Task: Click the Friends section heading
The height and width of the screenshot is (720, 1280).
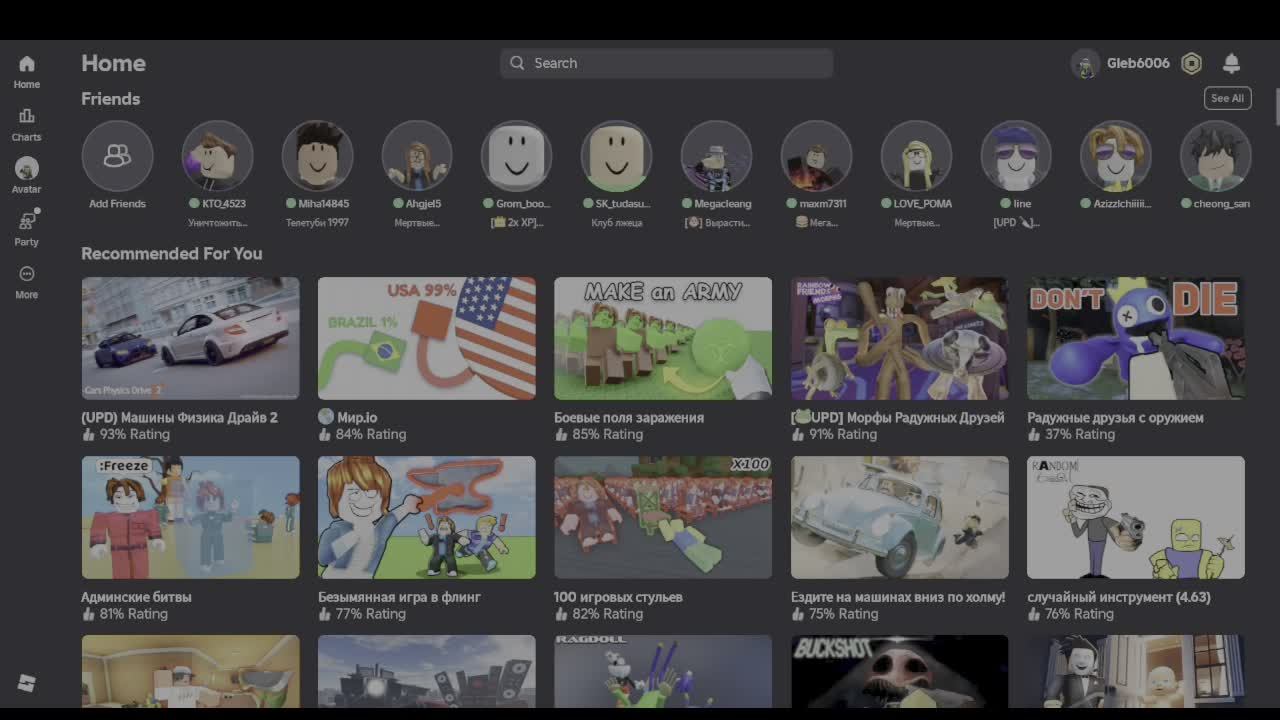Action: tap(110, 99)
